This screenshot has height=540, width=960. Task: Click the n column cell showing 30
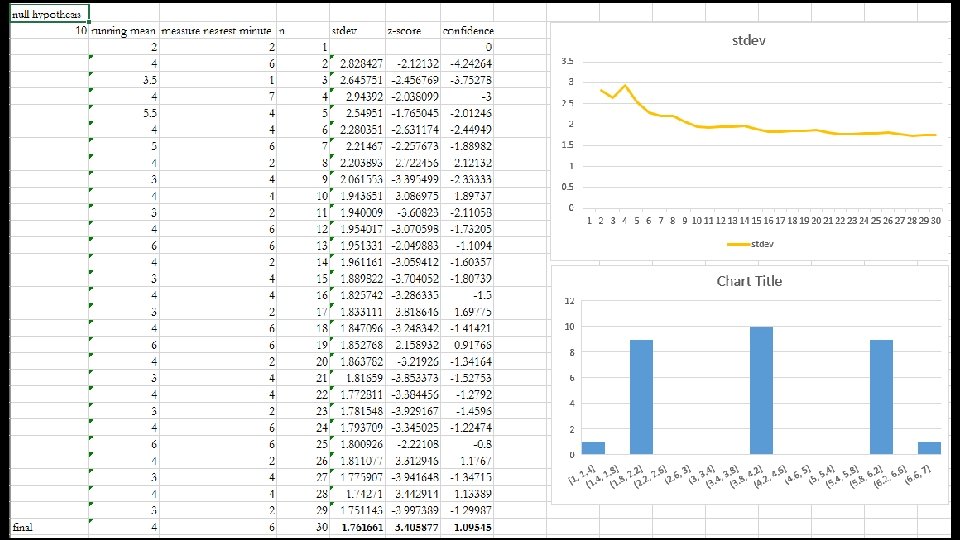(x=302, y=527)
